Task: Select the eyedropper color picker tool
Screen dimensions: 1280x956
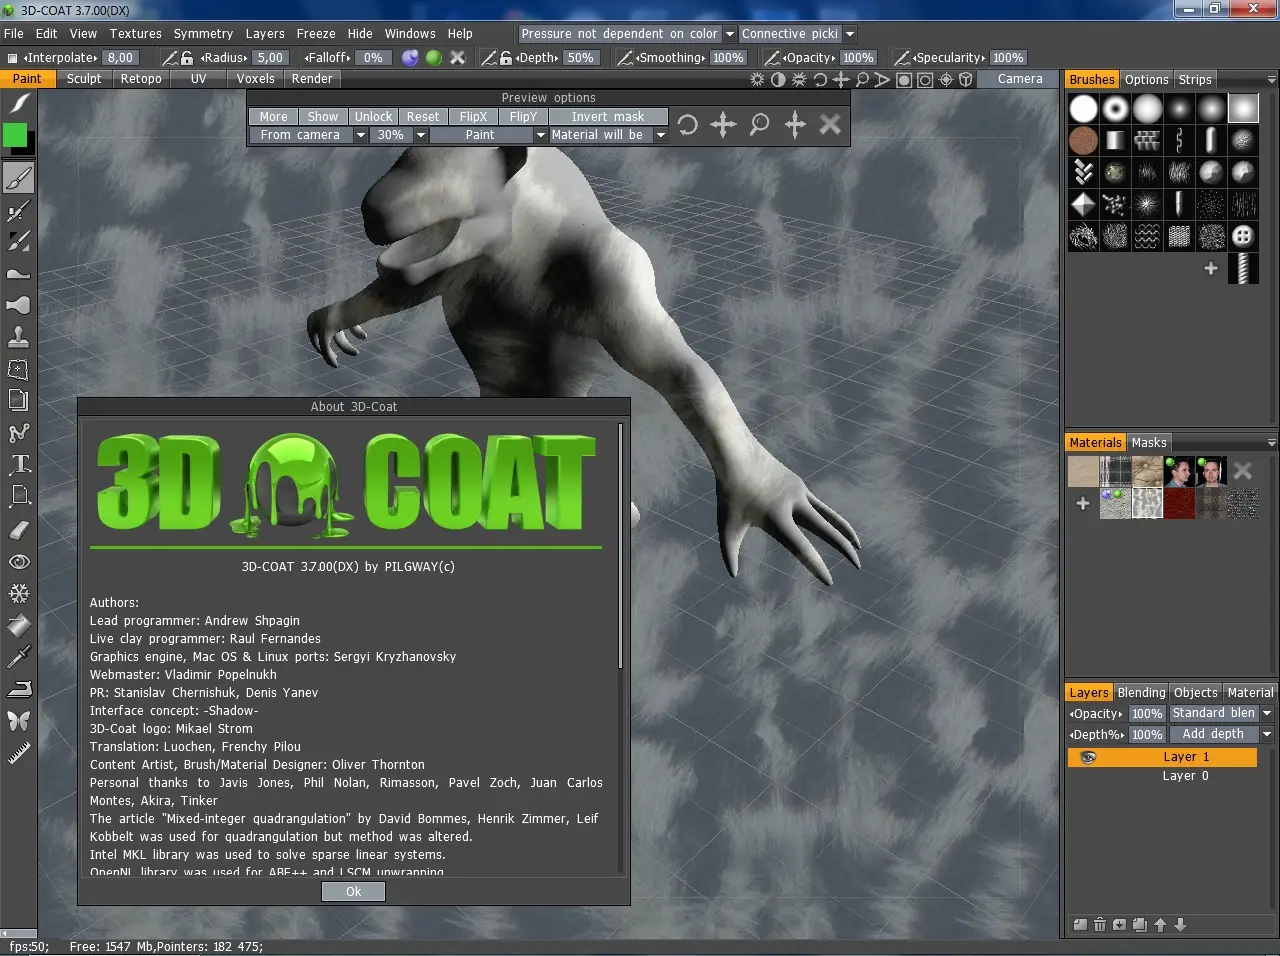Action: click(19, 657)
